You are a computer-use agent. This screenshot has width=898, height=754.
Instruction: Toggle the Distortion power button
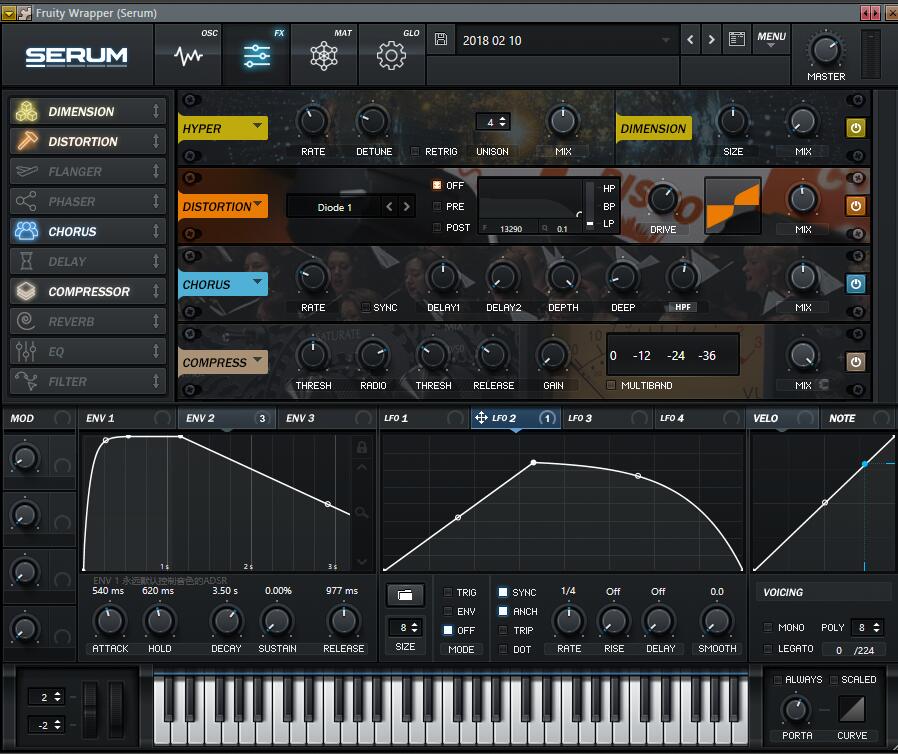[855, 206]
